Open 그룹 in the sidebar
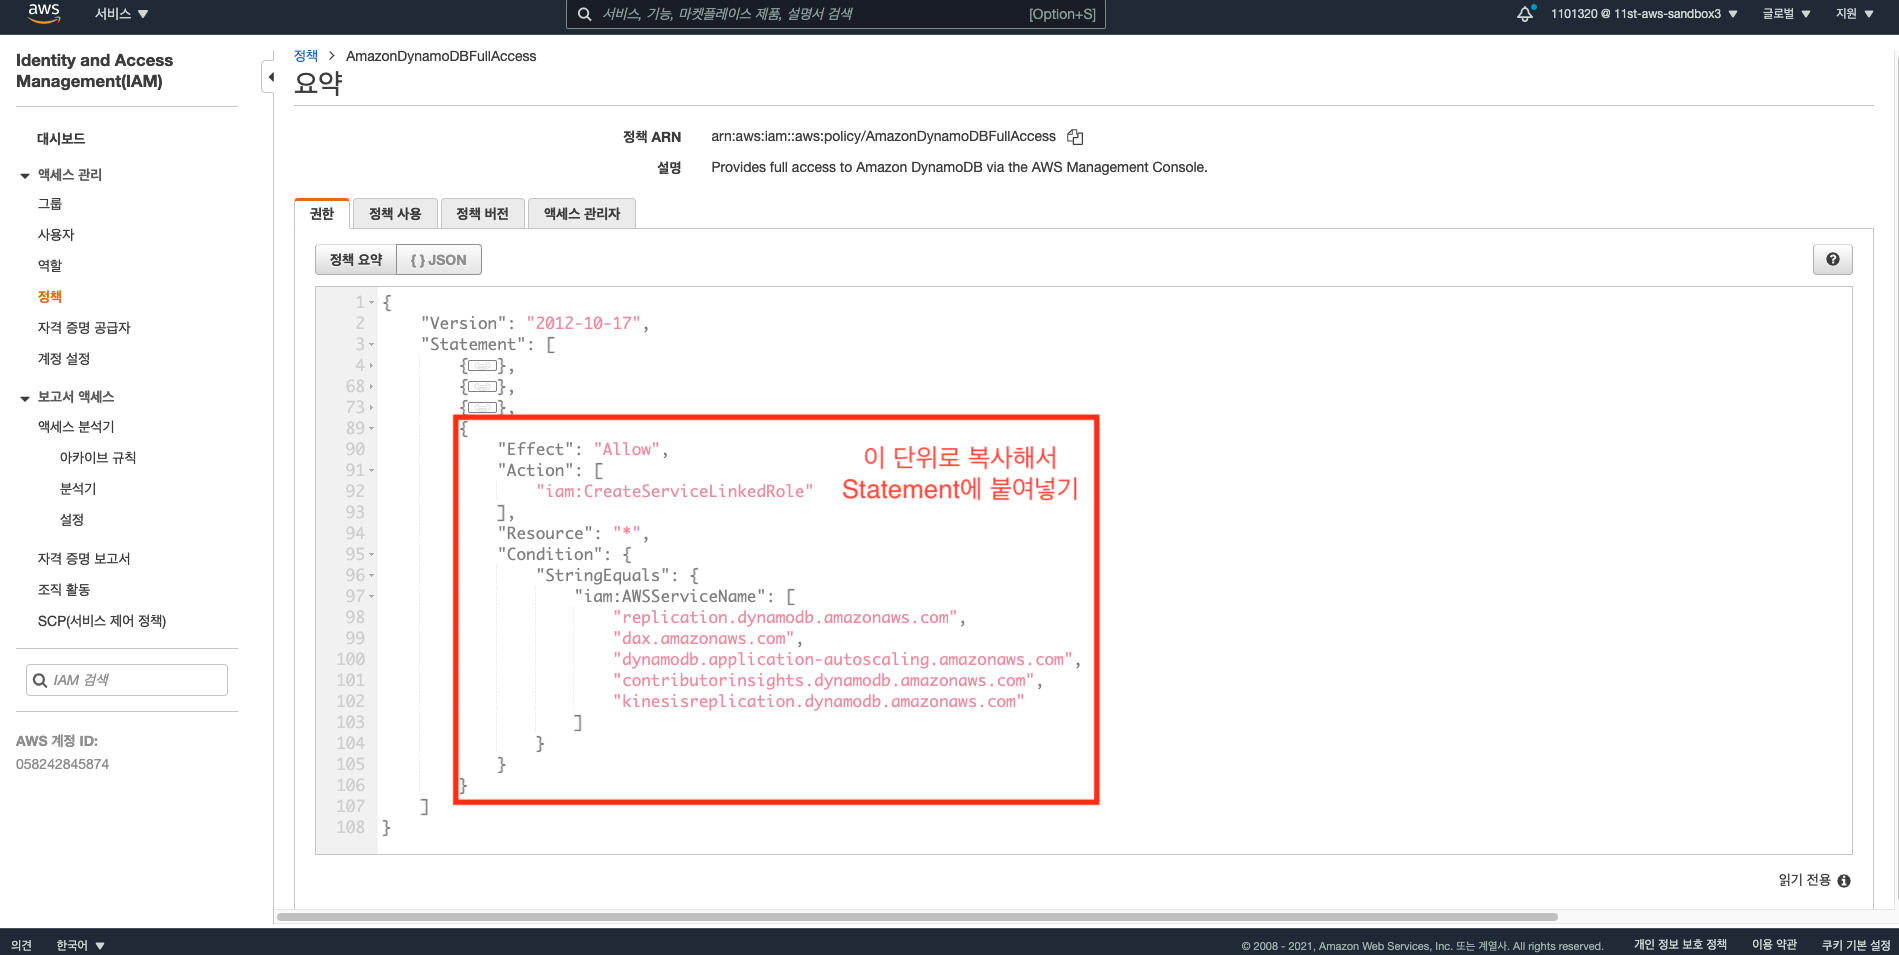The height and width of the screenshot is (955, 1899). click(x=50, y=204)
